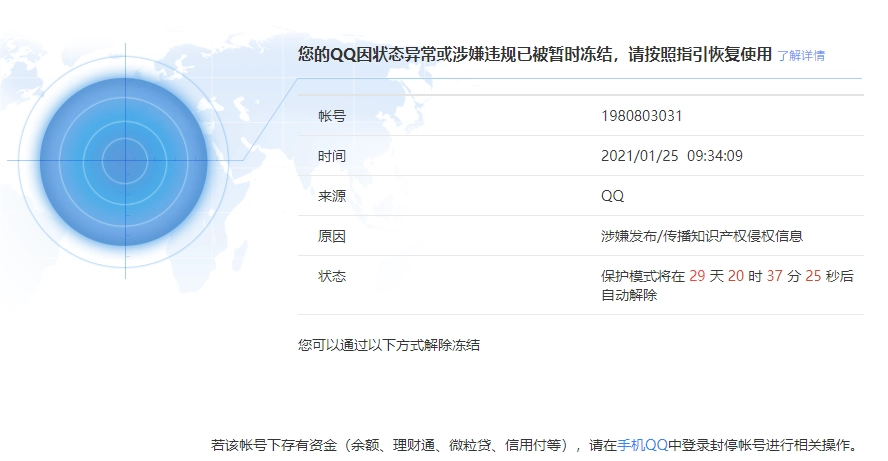This screenshot has width=888, height=461.
Task: Click the source value QQ
Action: (612, 196)
